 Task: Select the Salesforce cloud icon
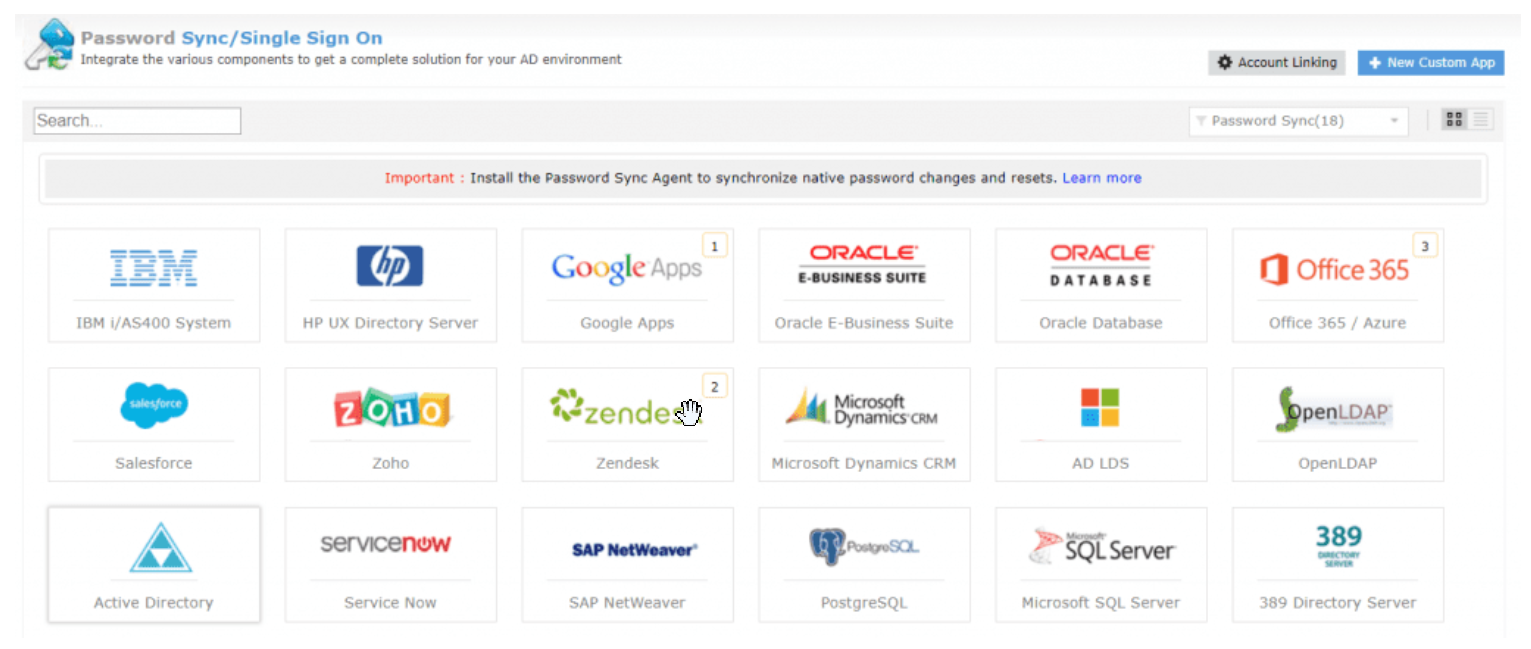tap(153, 405)
